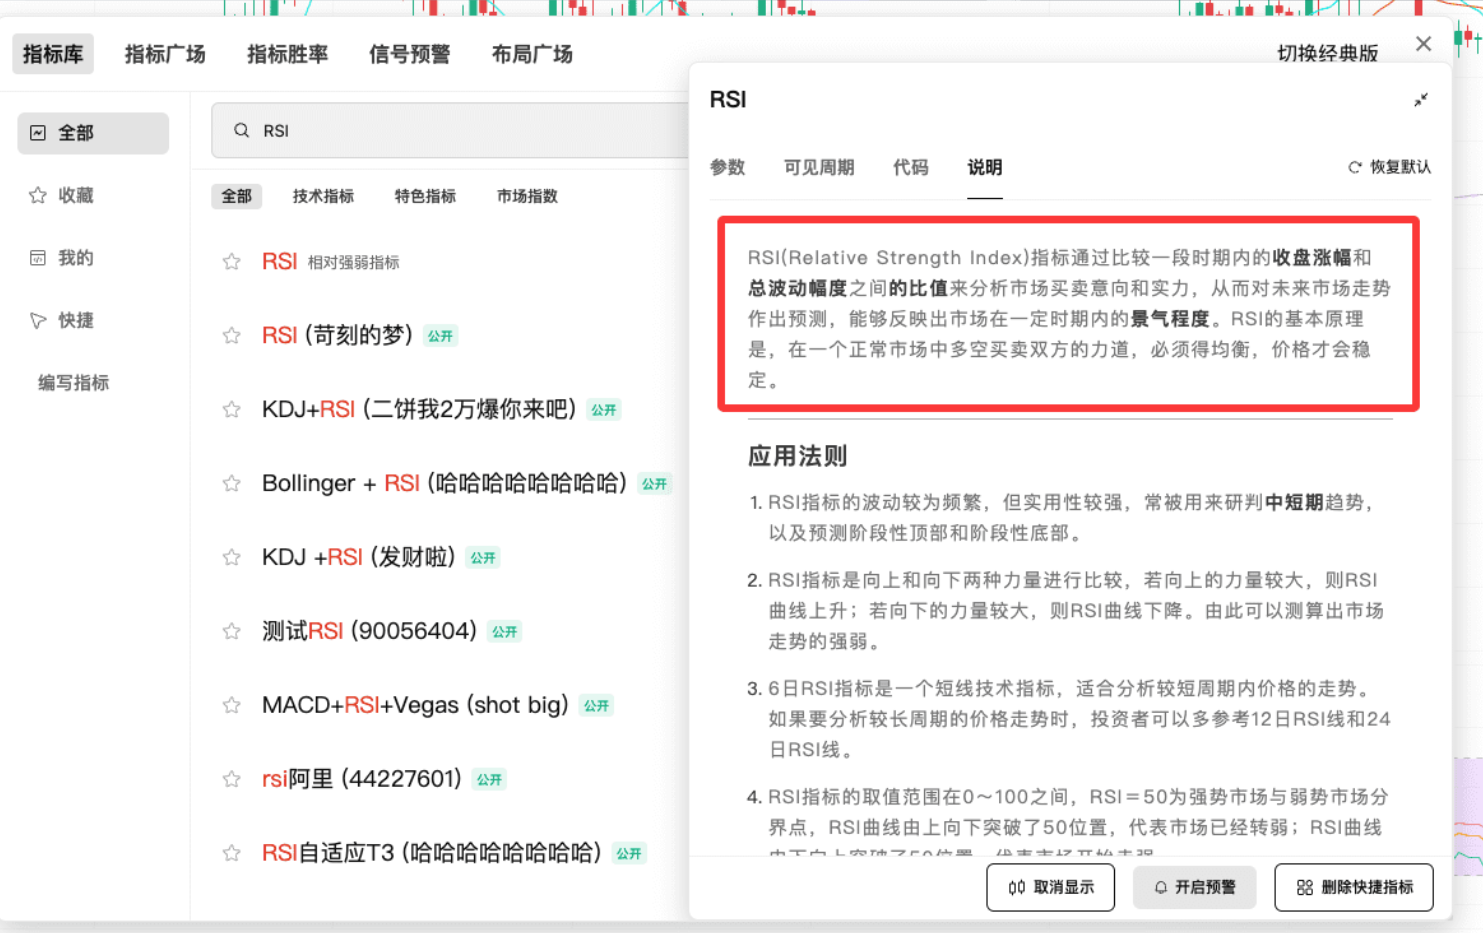Click the 切换经典版 link
Image resolution: width=1483 pixels, height=933 pixels.
coord(1330,54)
